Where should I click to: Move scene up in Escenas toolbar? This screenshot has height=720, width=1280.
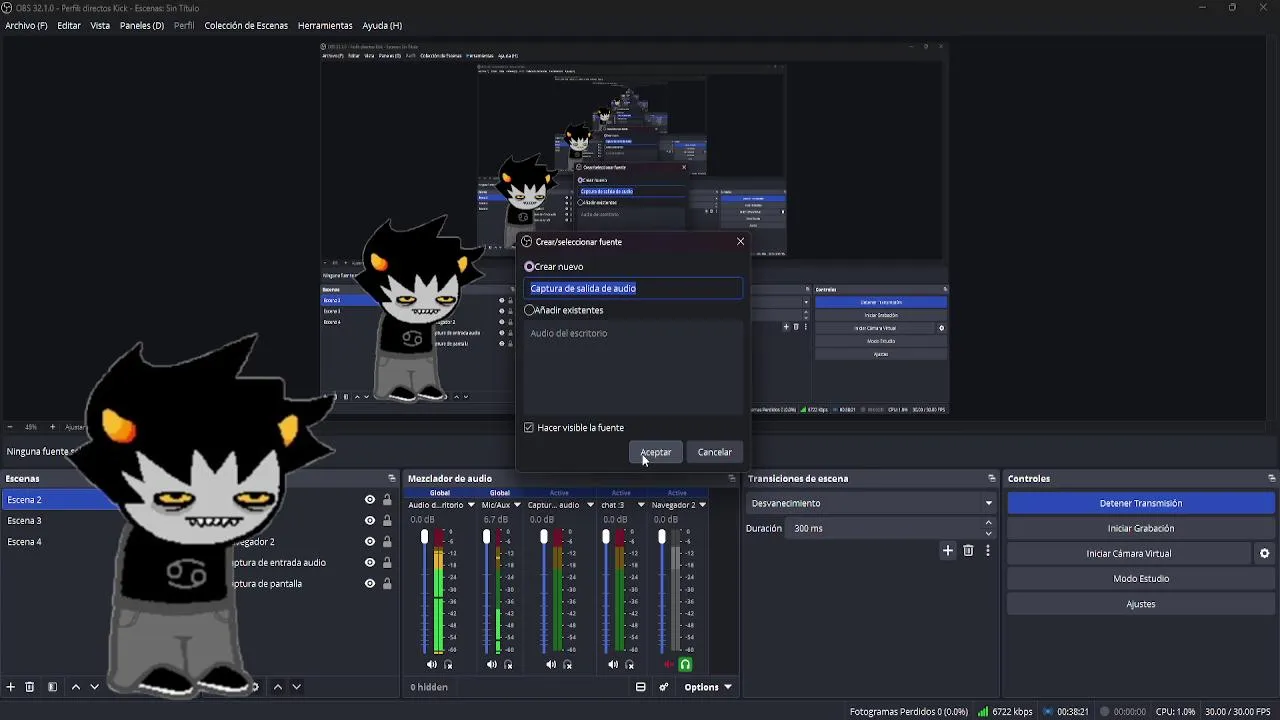coord(75,687)
